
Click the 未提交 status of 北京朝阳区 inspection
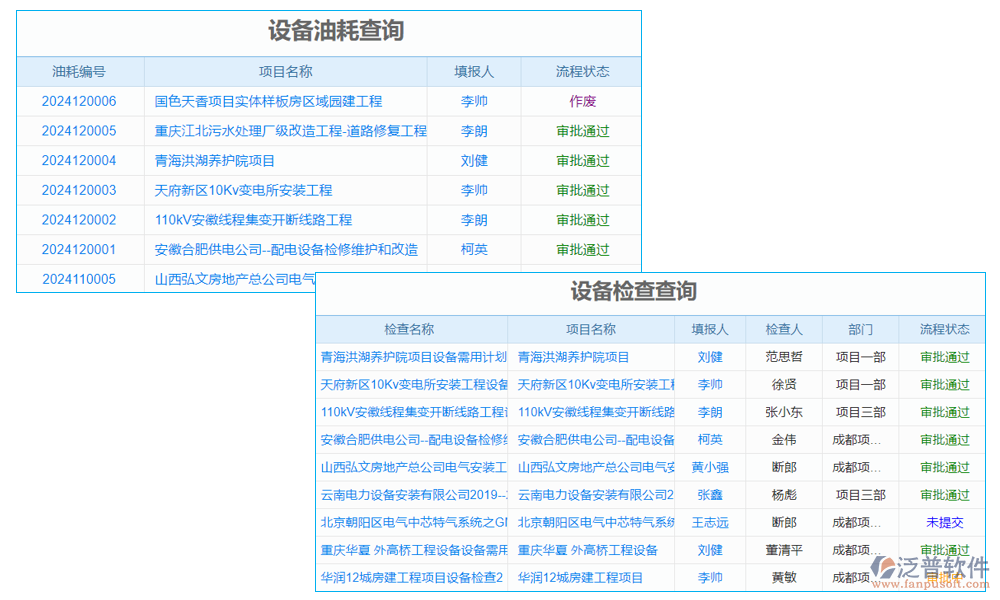[x=943, y=522]
